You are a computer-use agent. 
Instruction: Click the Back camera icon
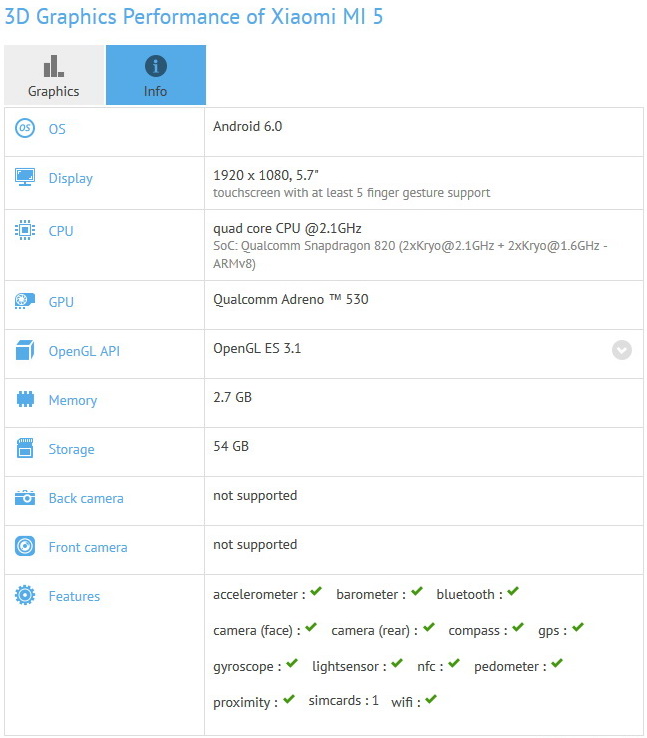click(x=25, y=497)
